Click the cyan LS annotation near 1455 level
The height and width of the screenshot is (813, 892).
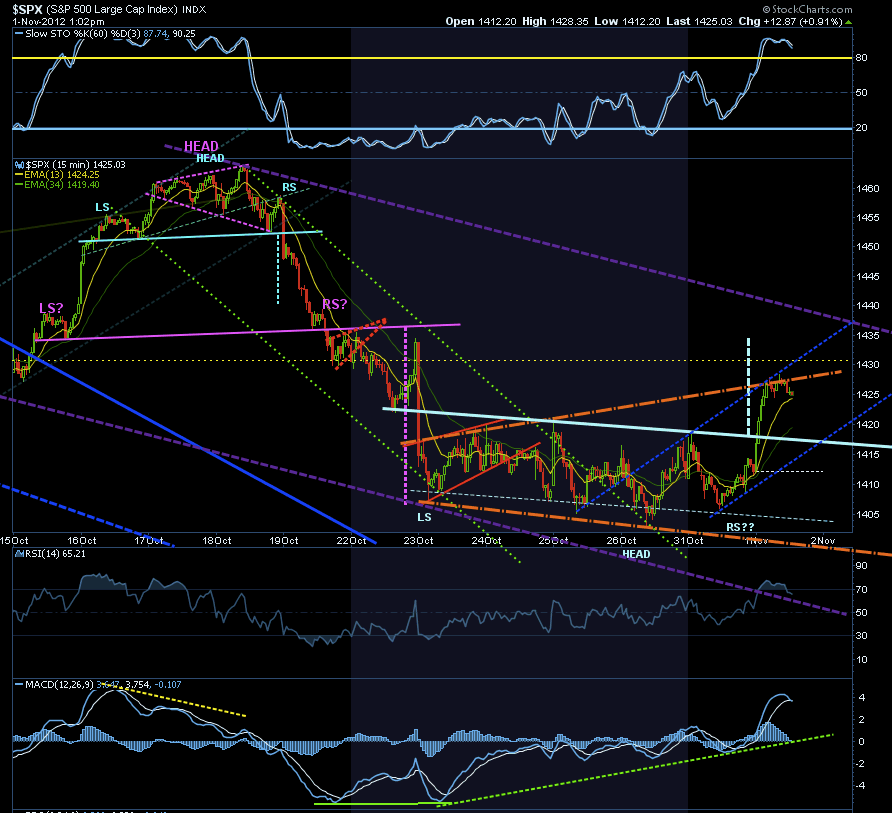(x=102, y=207)
